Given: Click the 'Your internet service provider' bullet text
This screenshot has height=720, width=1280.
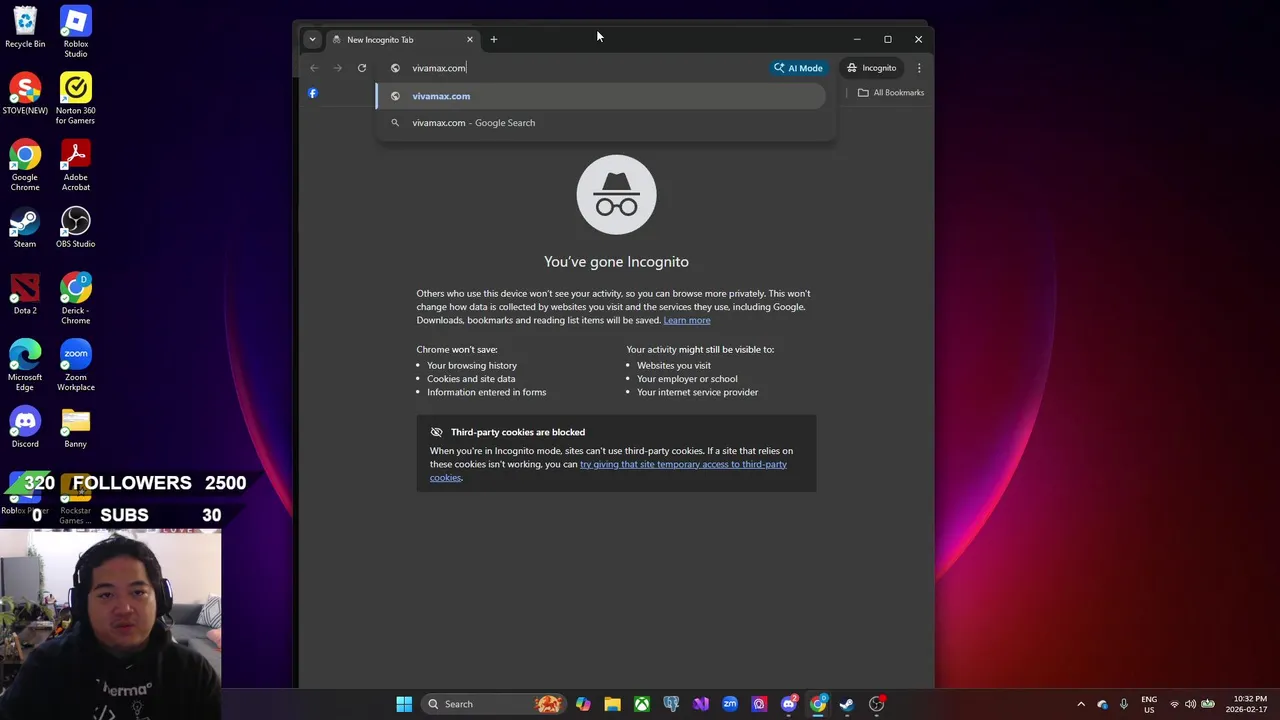Looking at the screenshot, I should 698,392.
